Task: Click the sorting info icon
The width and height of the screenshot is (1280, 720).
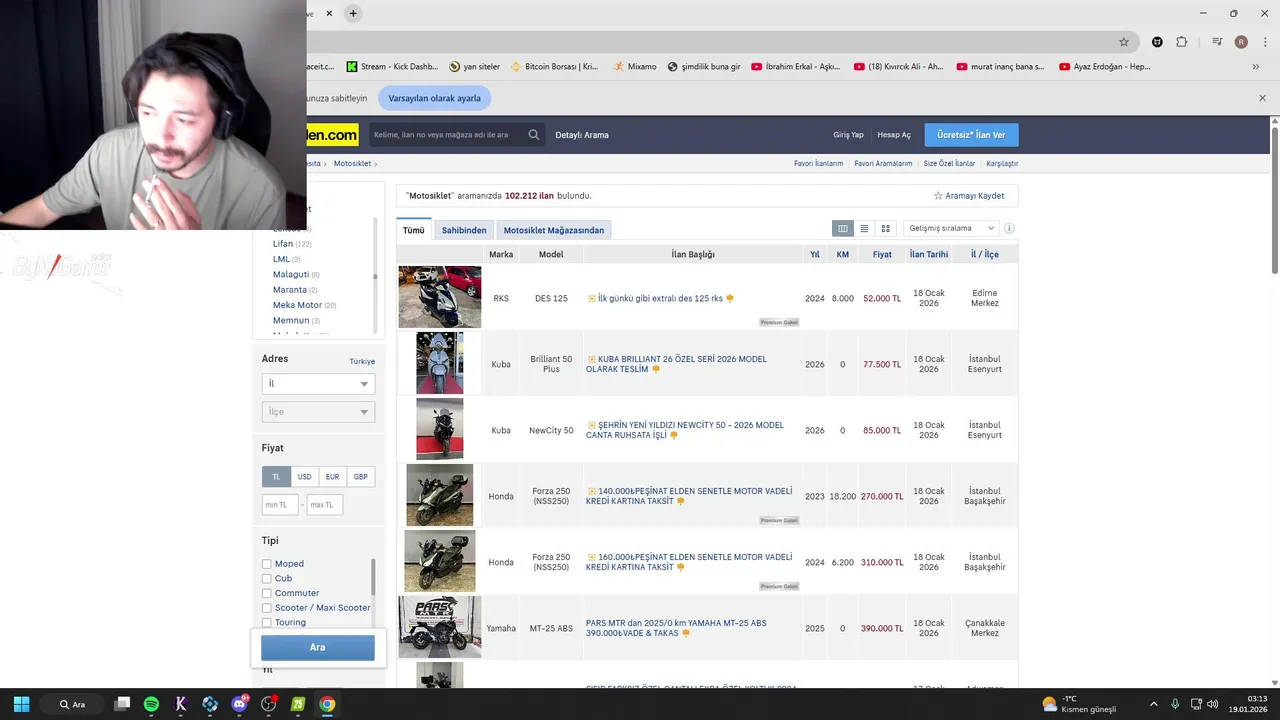Action: [x=1009, y=229]
